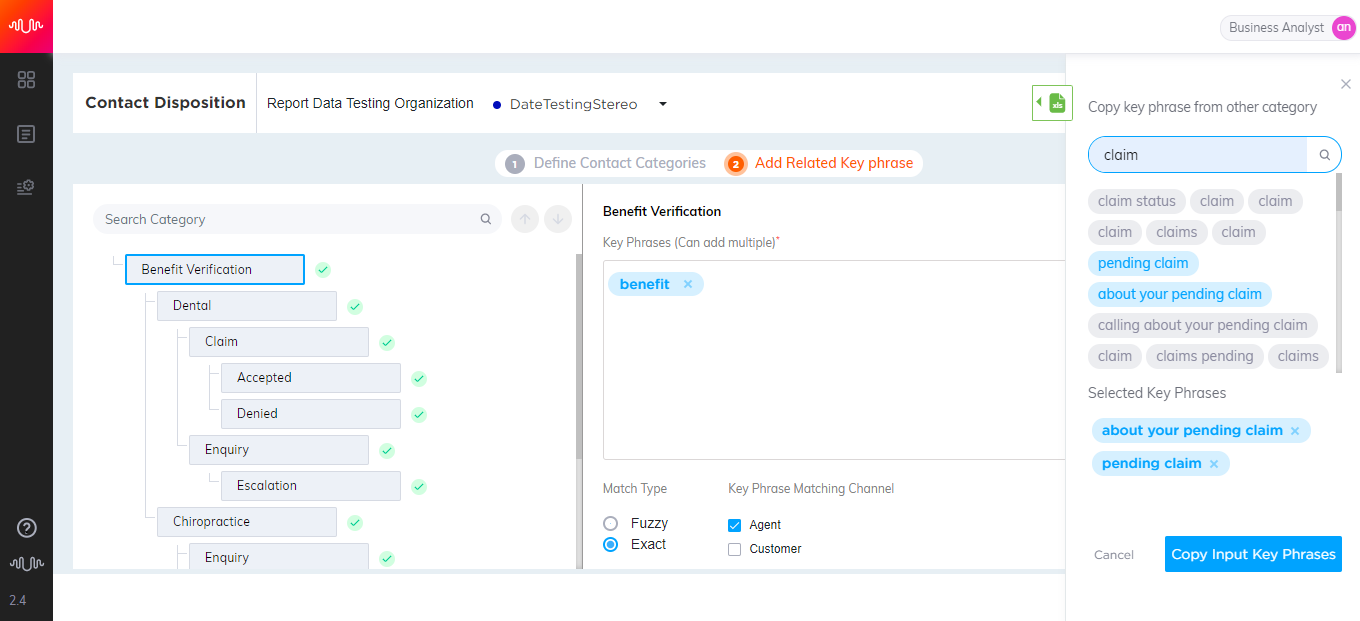1360x621 pixels.
Task: Click key phrase results scrollbar
Action: point(1339,190)
